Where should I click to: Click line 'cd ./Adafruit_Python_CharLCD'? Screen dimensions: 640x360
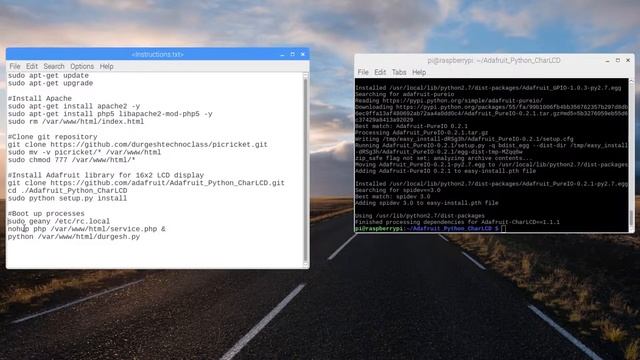point(67,191)
